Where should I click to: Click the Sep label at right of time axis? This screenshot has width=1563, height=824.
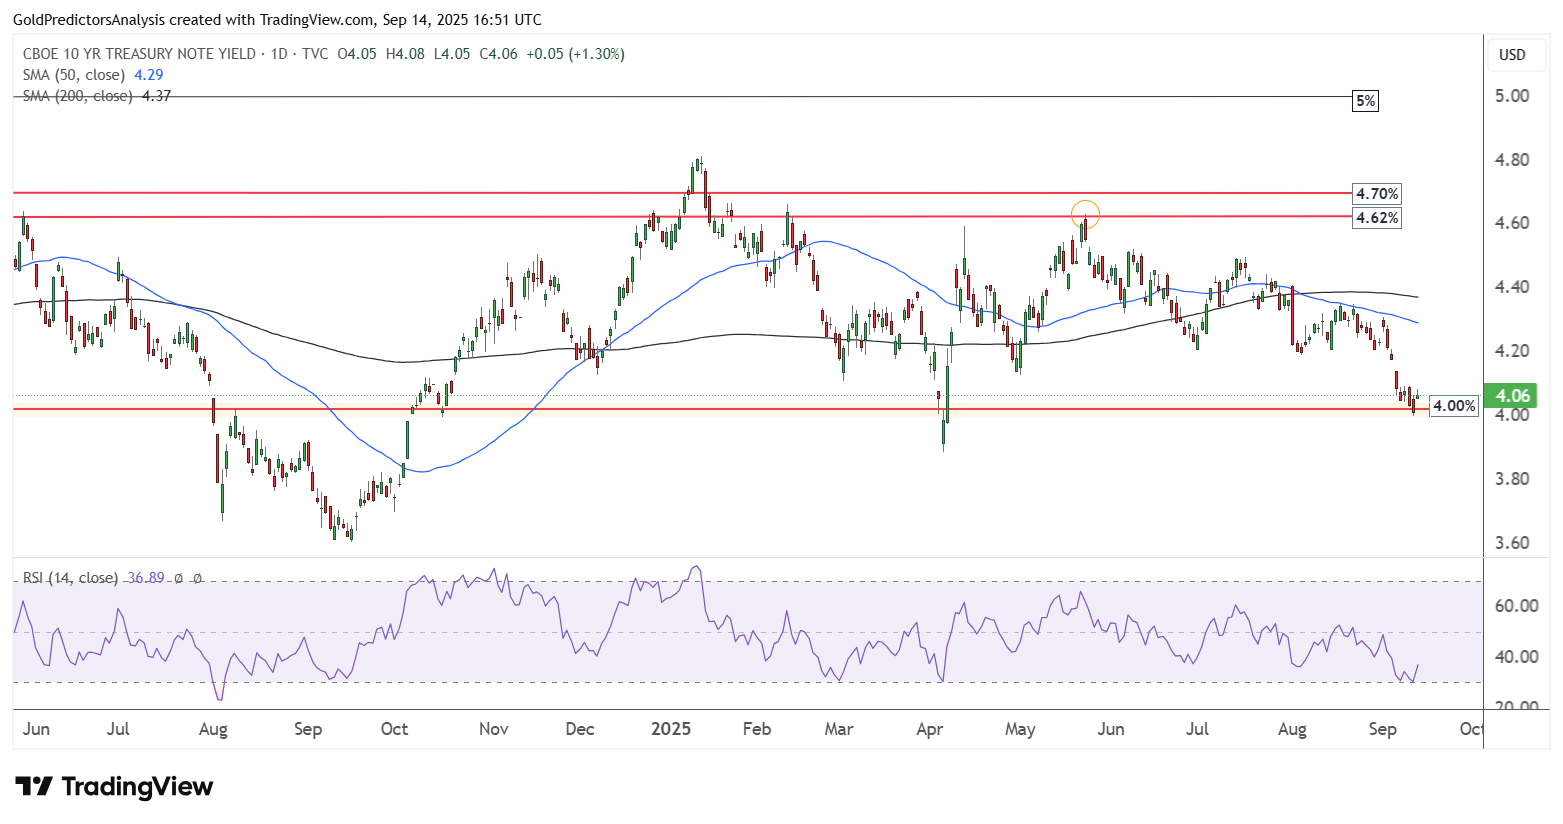[x=1383, y=729]
